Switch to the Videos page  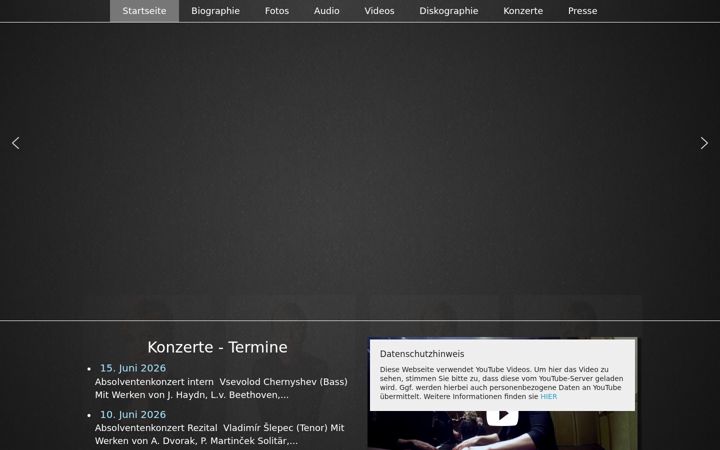379,11
